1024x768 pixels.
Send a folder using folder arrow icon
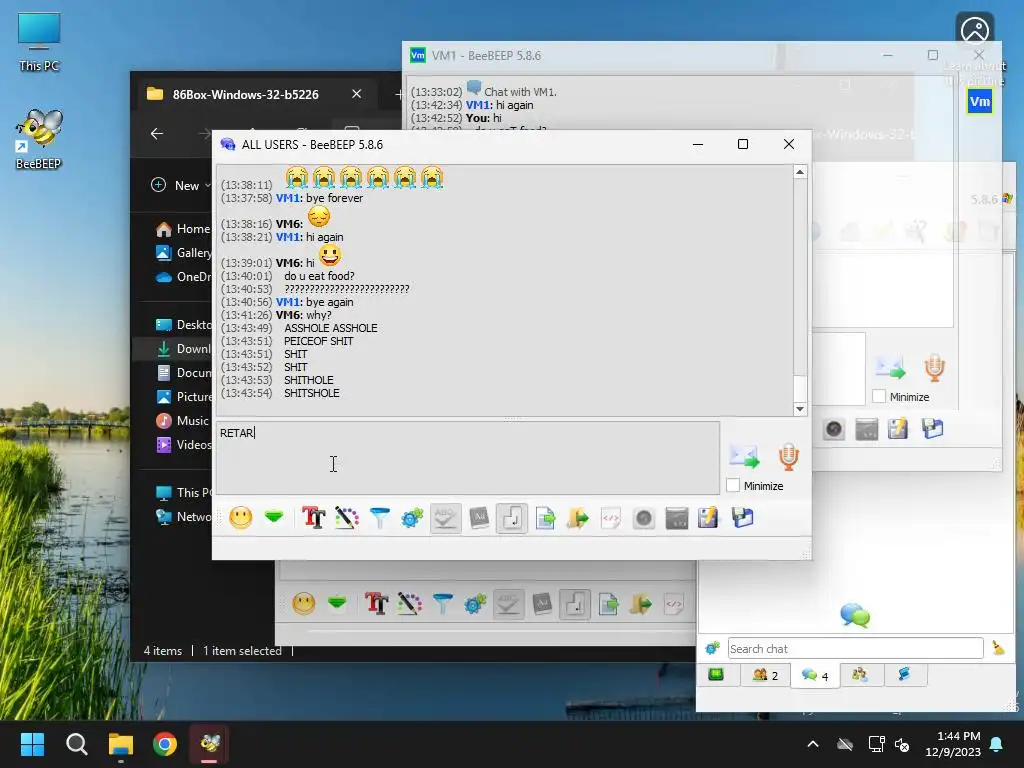click(578, 519)
